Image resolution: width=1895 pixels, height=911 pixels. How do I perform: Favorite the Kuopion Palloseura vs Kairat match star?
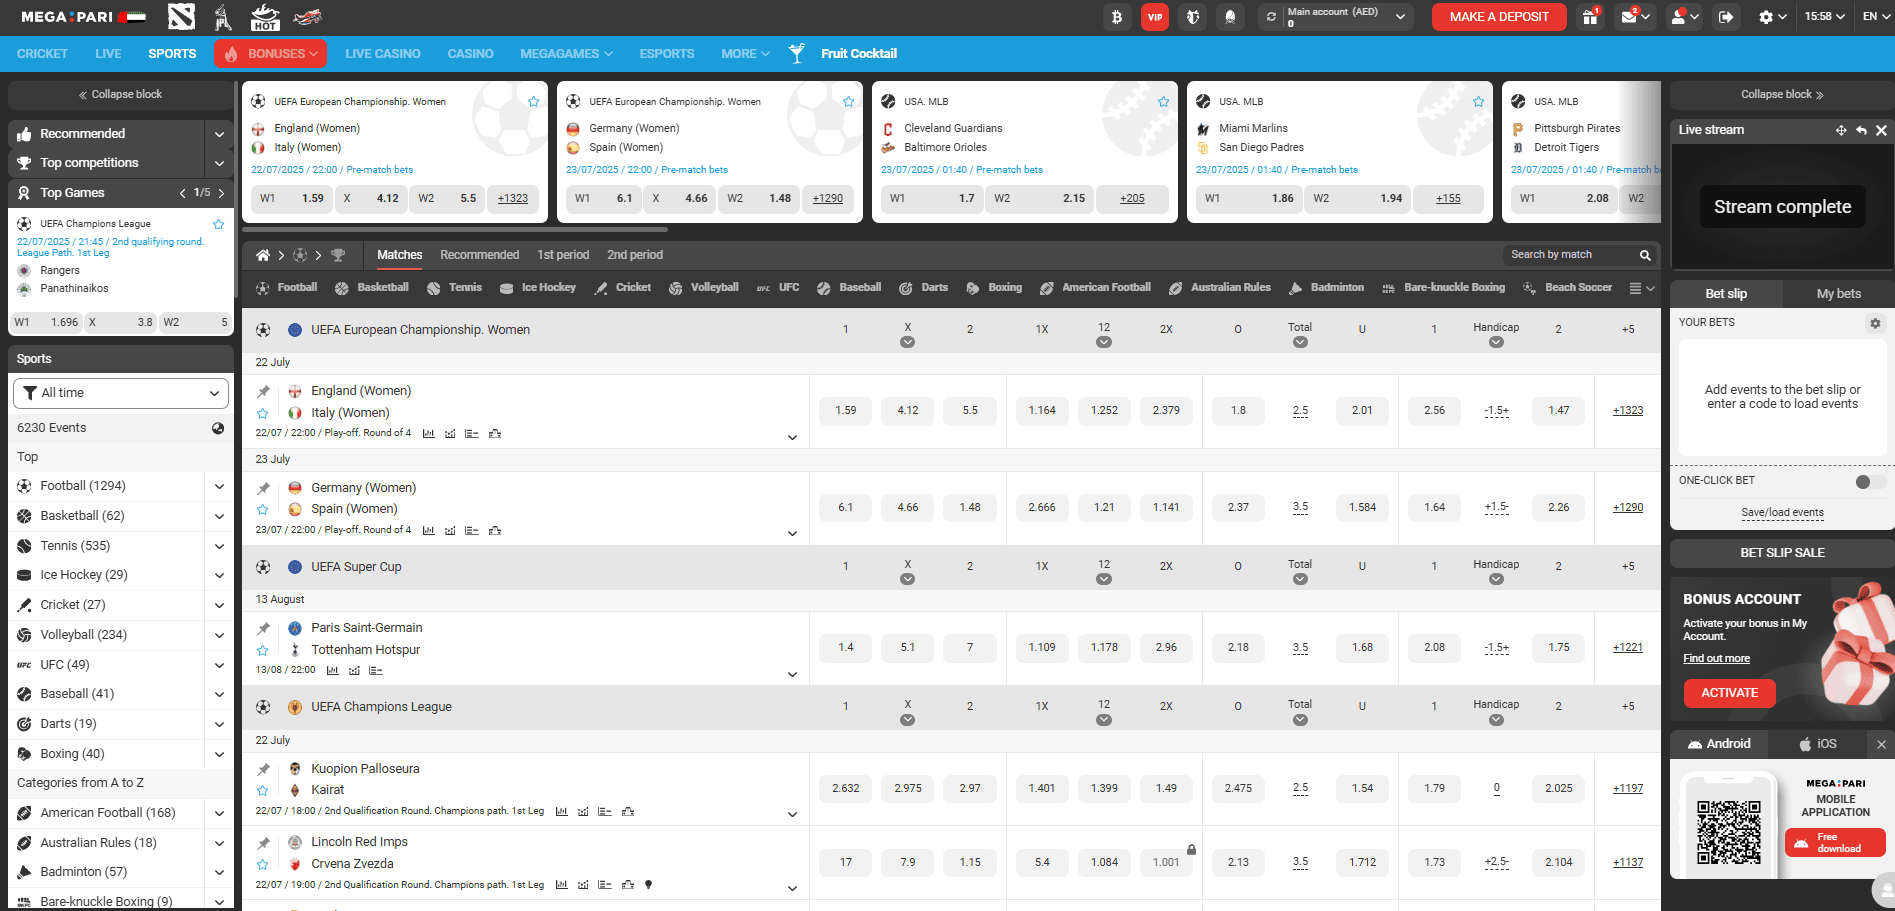pyautogui.click(x=263, y=791)
